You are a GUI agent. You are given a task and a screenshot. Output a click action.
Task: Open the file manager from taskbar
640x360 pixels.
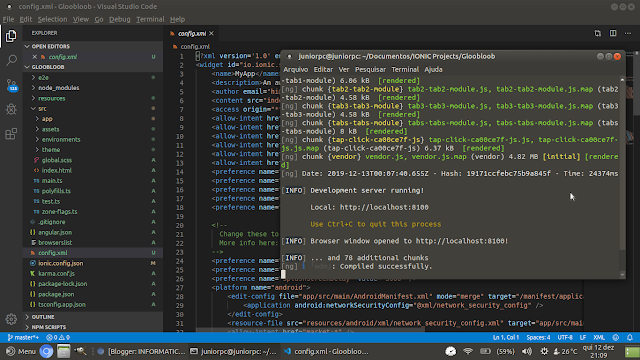tap(63, 351)
